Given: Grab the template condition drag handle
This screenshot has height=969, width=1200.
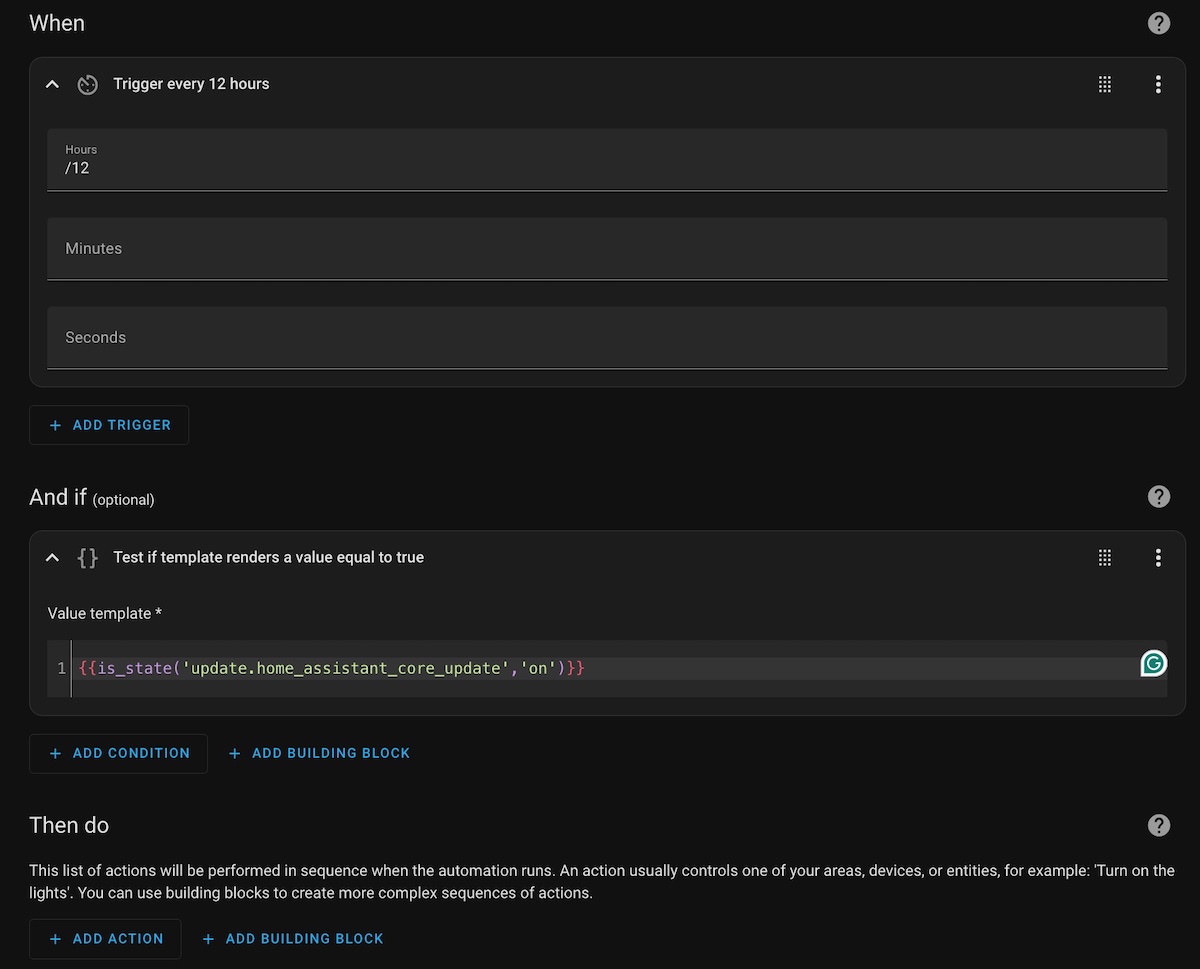Looking at the screenshot, I should click(x=1105, y=557).
